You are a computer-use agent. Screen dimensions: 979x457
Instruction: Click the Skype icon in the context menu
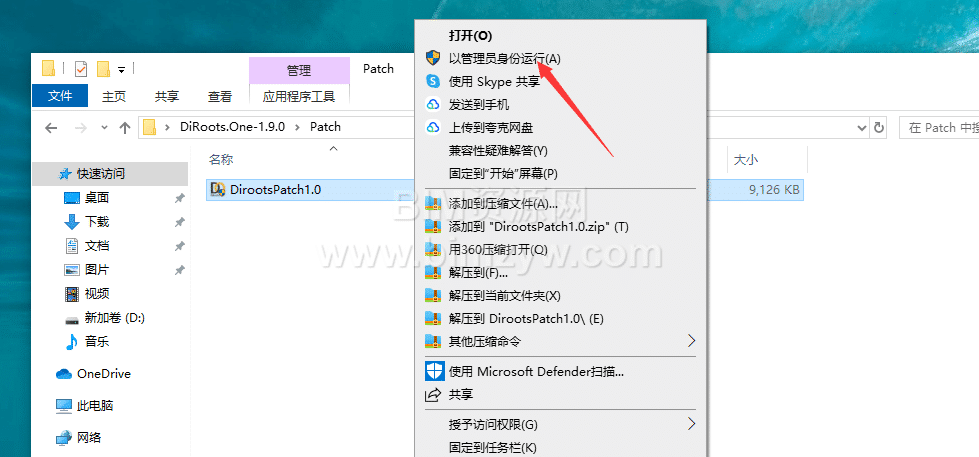(433, 81)
